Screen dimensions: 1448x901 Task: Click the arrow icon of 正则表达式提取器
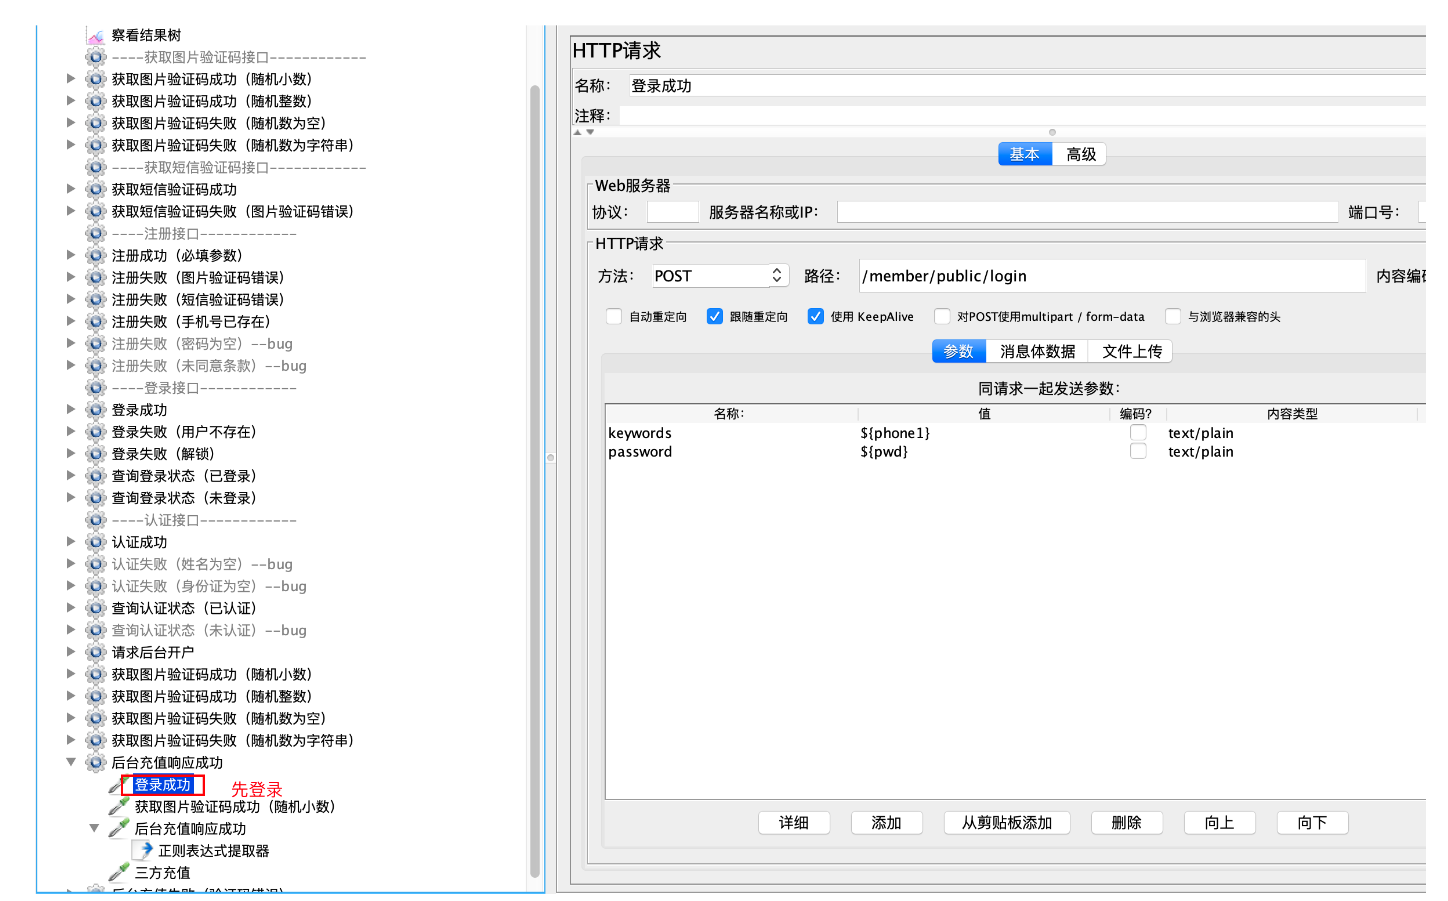(x=144, y=850)
